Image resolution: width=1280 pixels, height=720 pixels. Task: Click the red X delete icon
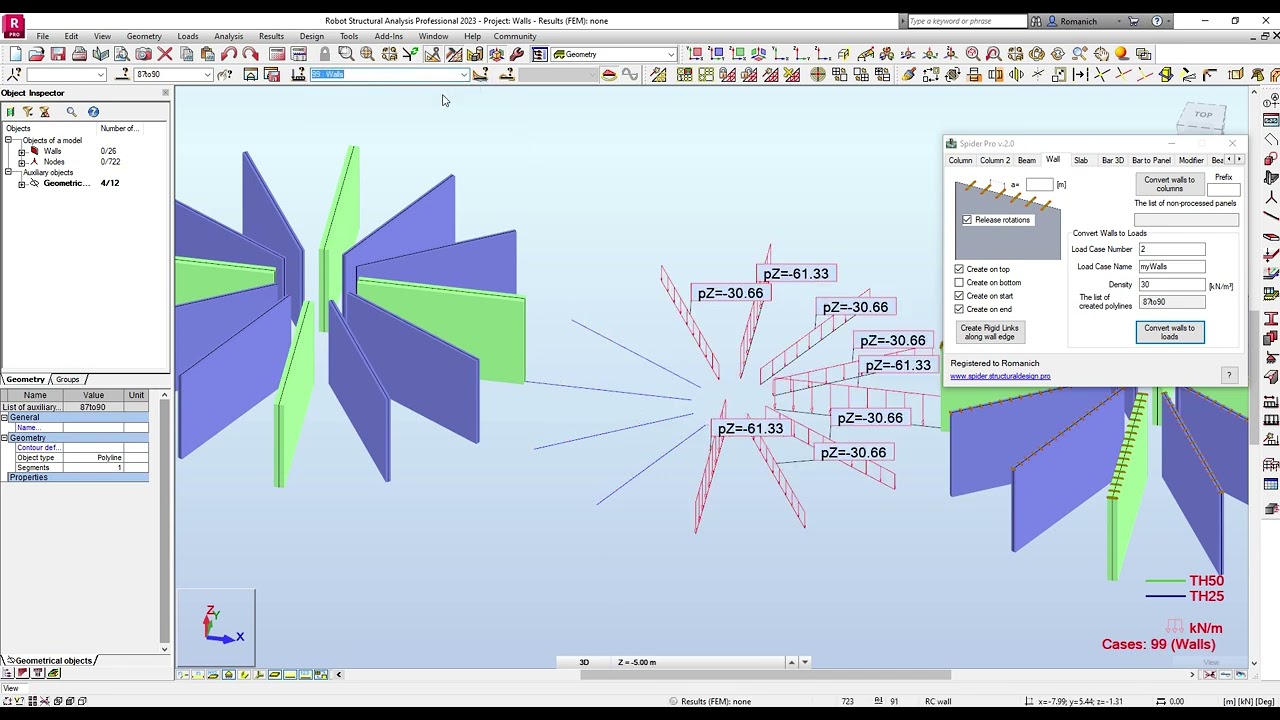click(165, 54)
